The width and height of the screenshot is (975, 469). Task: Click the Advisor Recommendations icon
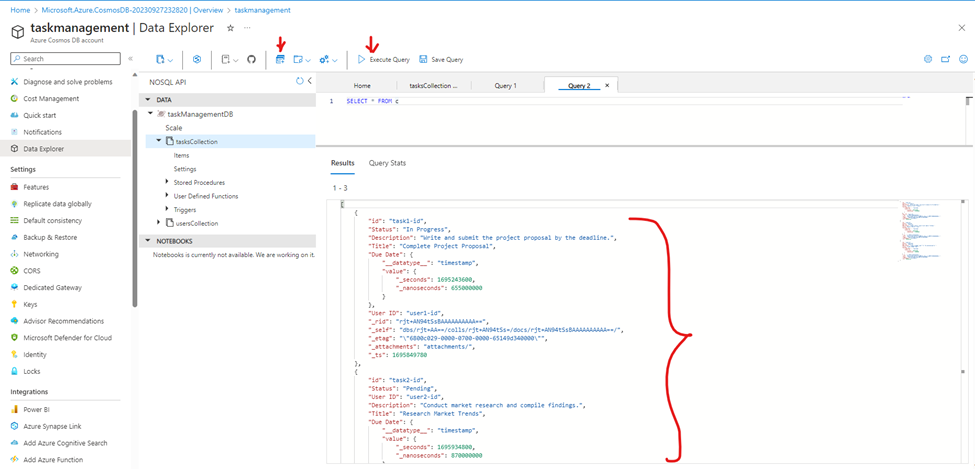(x=15, y=321)
